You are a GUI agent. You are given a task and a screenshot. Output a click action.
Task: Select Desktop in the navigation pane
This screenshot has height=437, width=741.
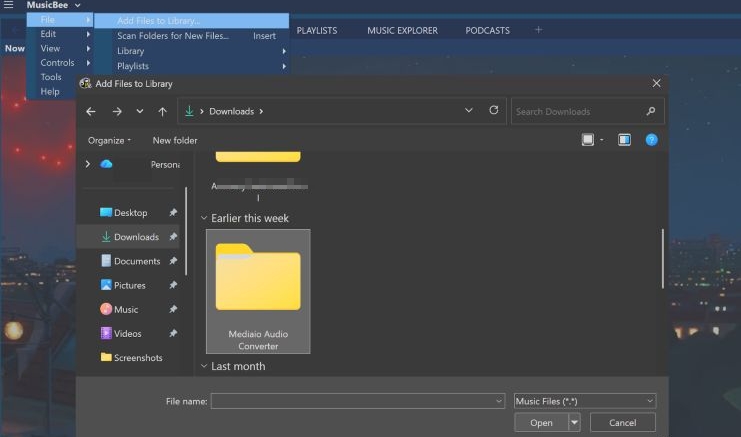(x=130, y=213)
